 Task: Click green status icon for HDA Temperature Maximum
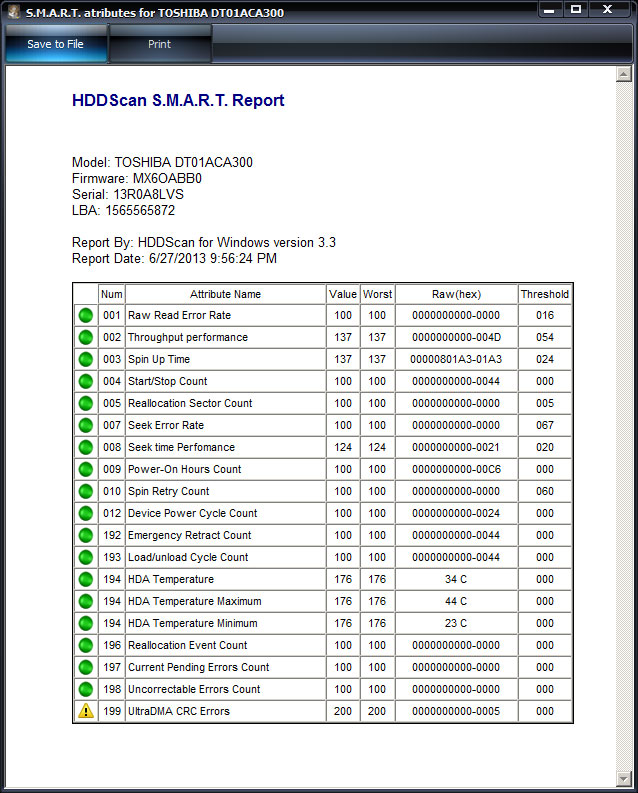[x=86, y=601]
